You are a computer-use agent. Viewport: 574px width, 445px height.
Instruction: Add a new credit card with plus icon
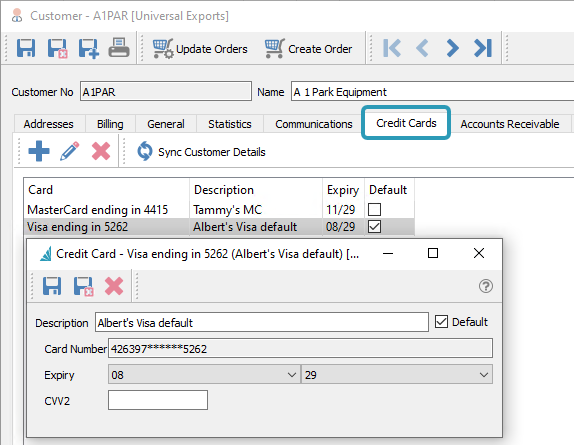(39, 151)
